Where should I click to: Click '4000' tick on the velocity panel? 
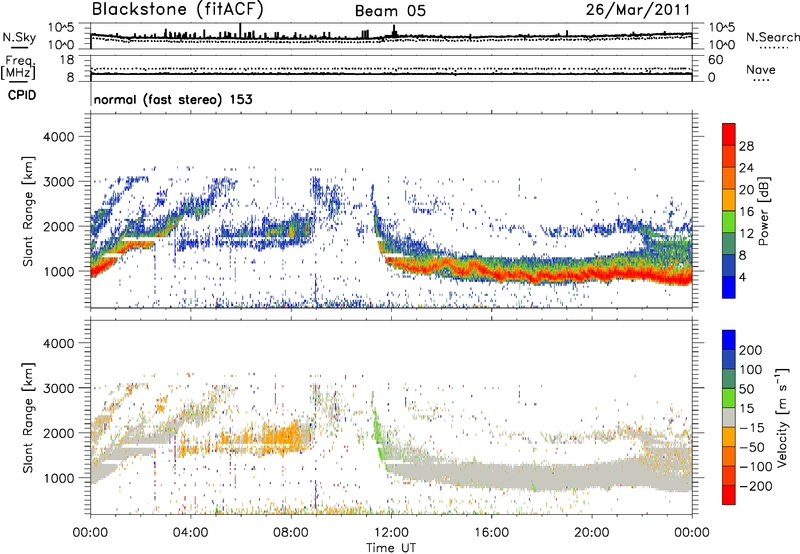(x=59, y=343)
